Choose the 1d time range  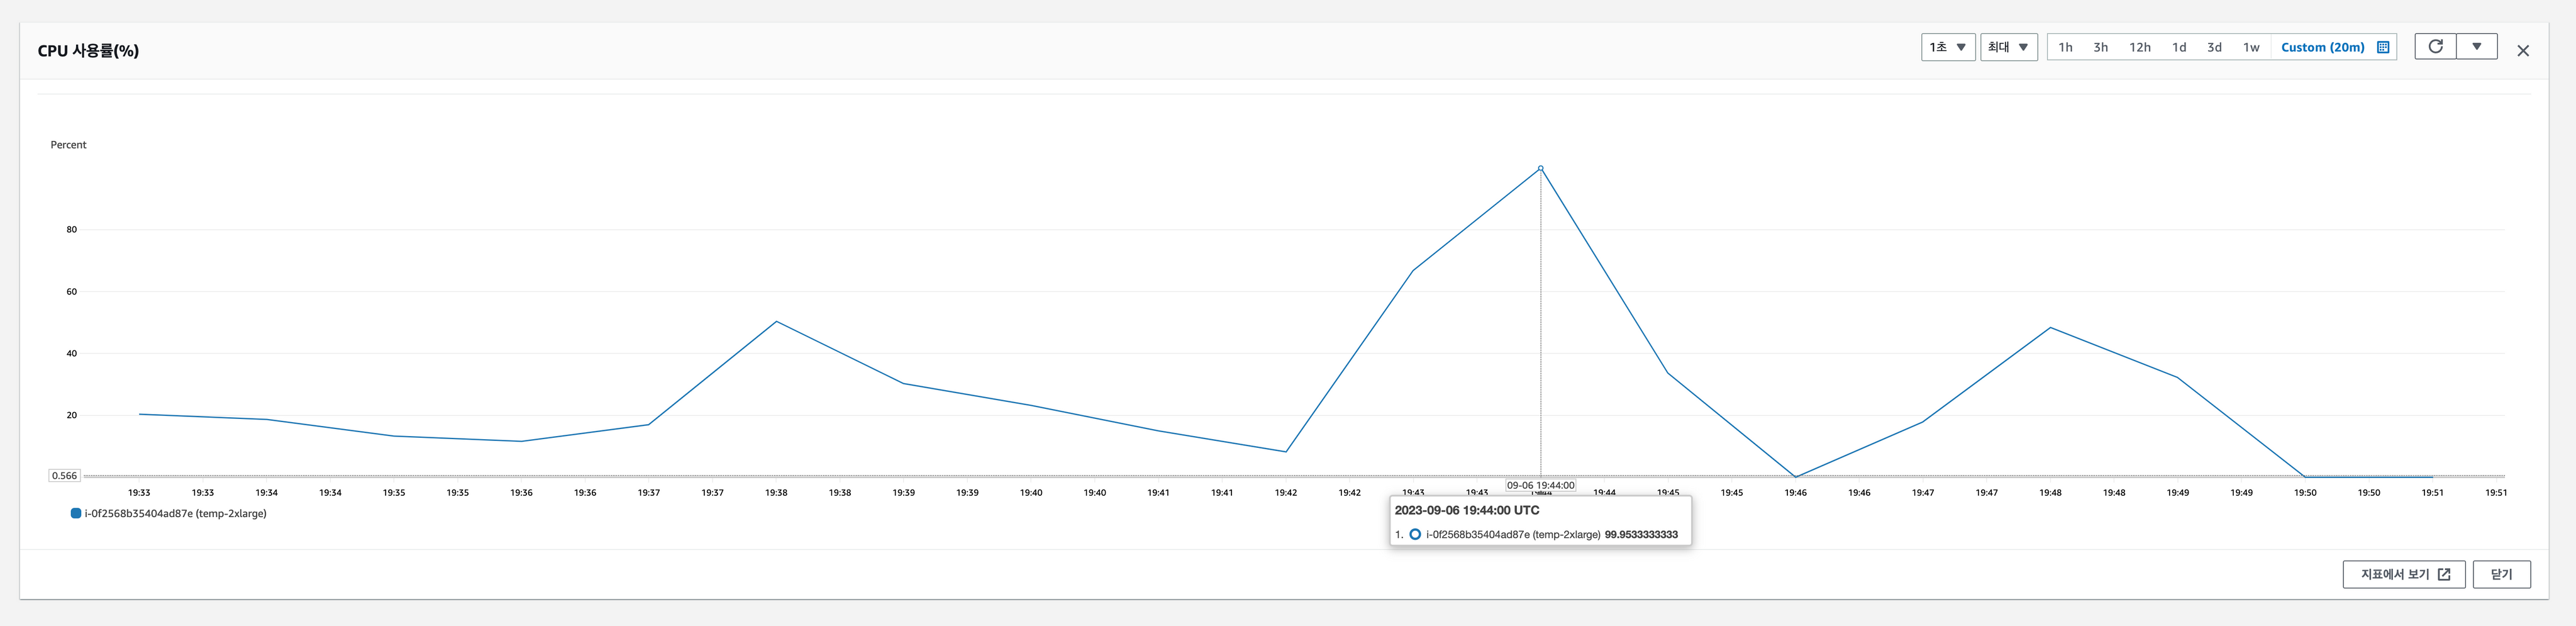pos(2179,47)
